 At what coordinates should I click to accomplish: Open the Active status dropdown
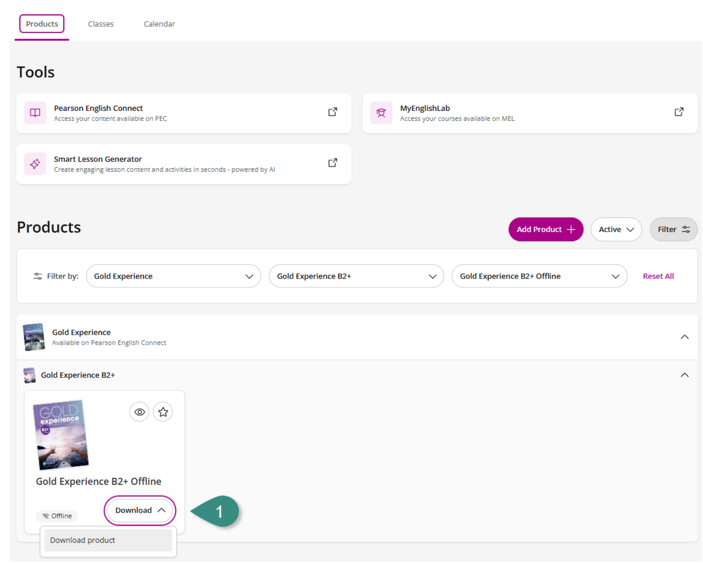tap(616, 229)
